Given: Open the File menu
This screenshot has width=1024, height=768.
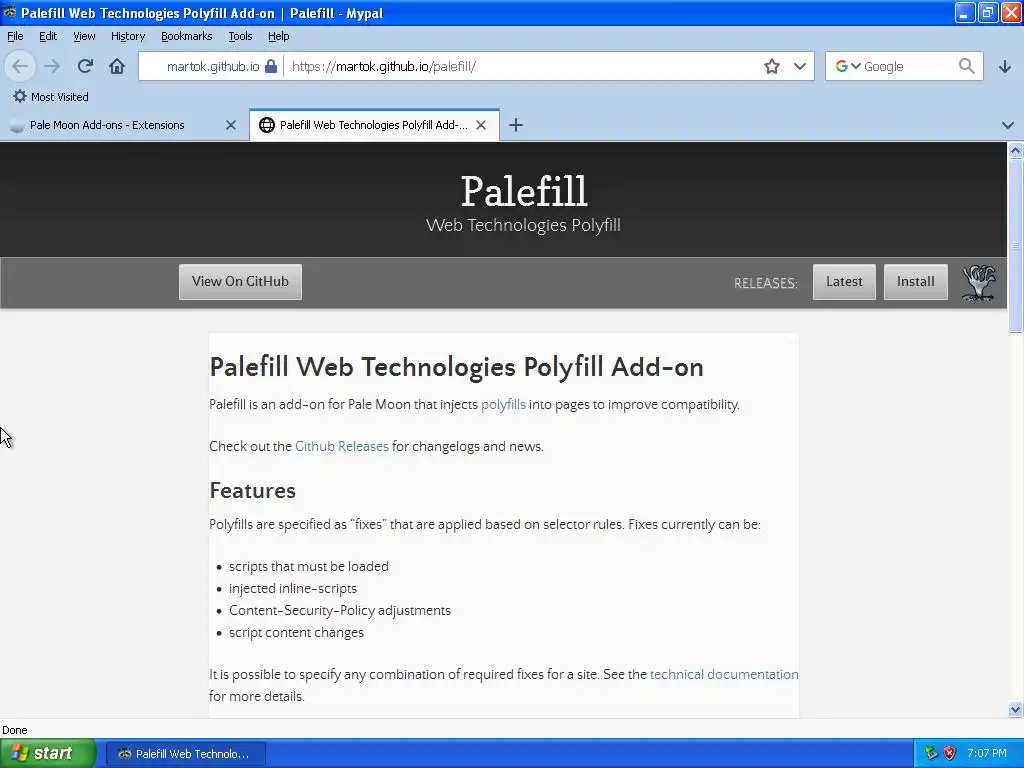Looking at the screenshot, I should [15, 36].
